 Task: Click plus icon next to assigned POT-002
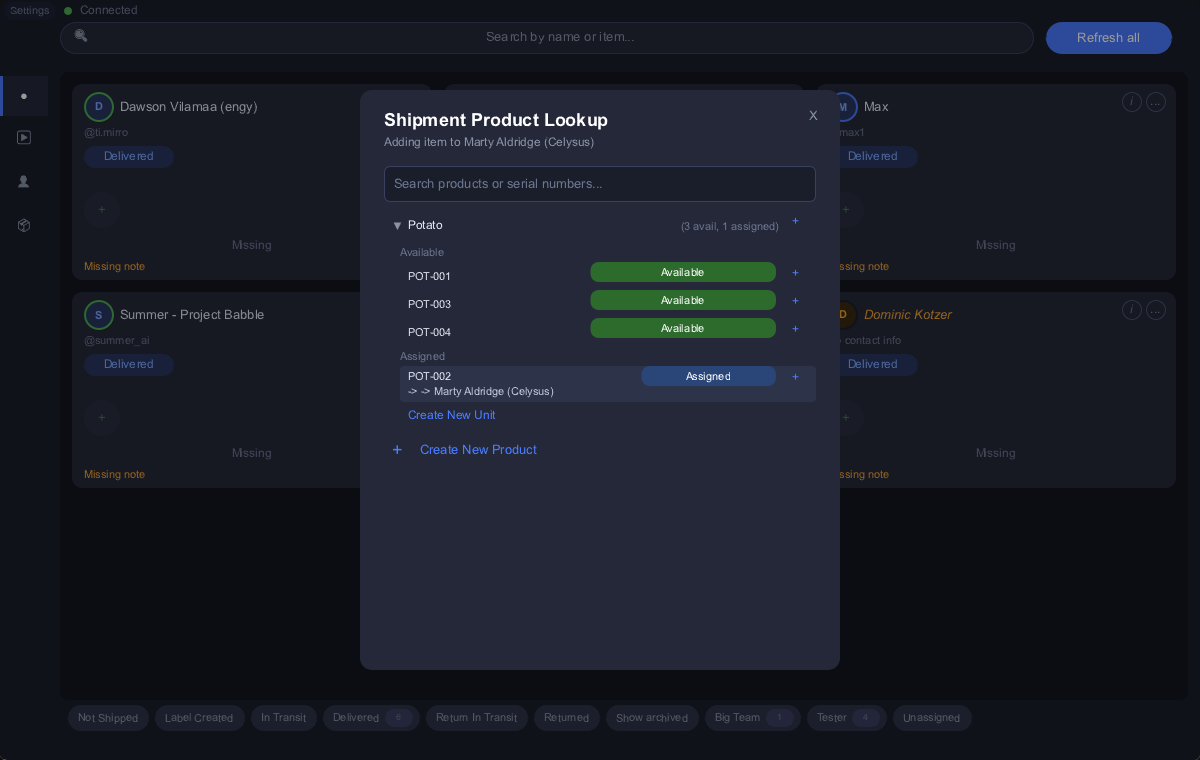coord(795,376)
